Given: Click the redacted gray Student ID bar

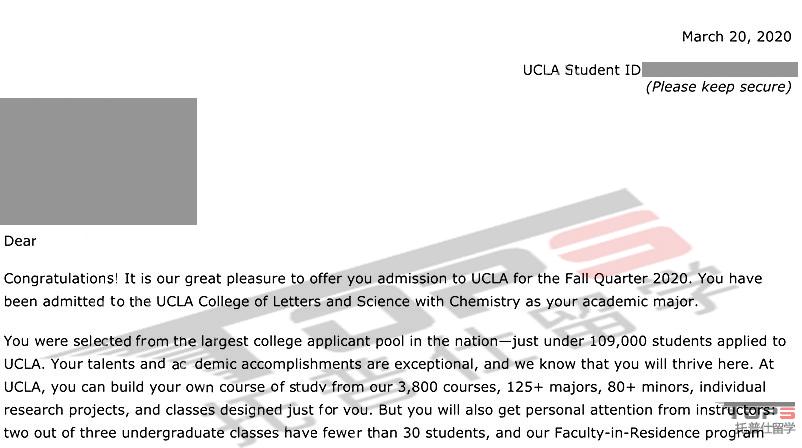Looking at the screenshot, I should (x=720, y=70).
